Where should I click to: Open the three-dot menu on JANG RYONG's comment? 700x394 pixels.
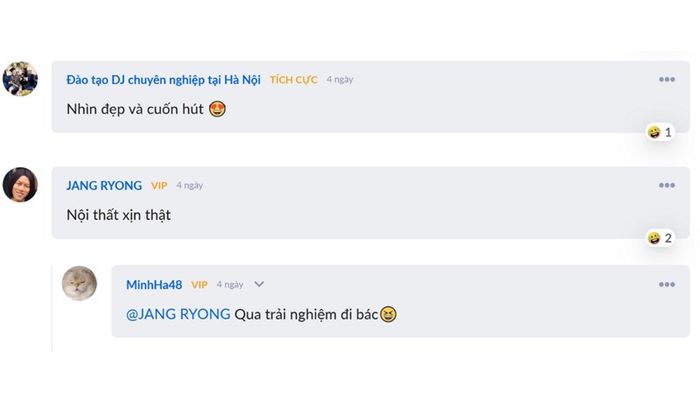click(667, 185)
